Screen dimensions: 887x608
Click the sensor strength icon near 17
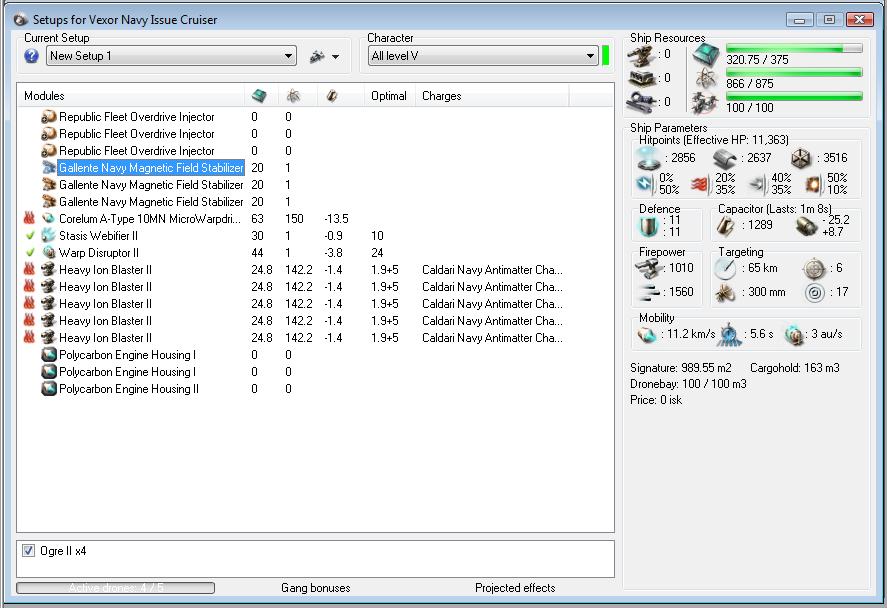pyautogui.click(x=815, y=292)
